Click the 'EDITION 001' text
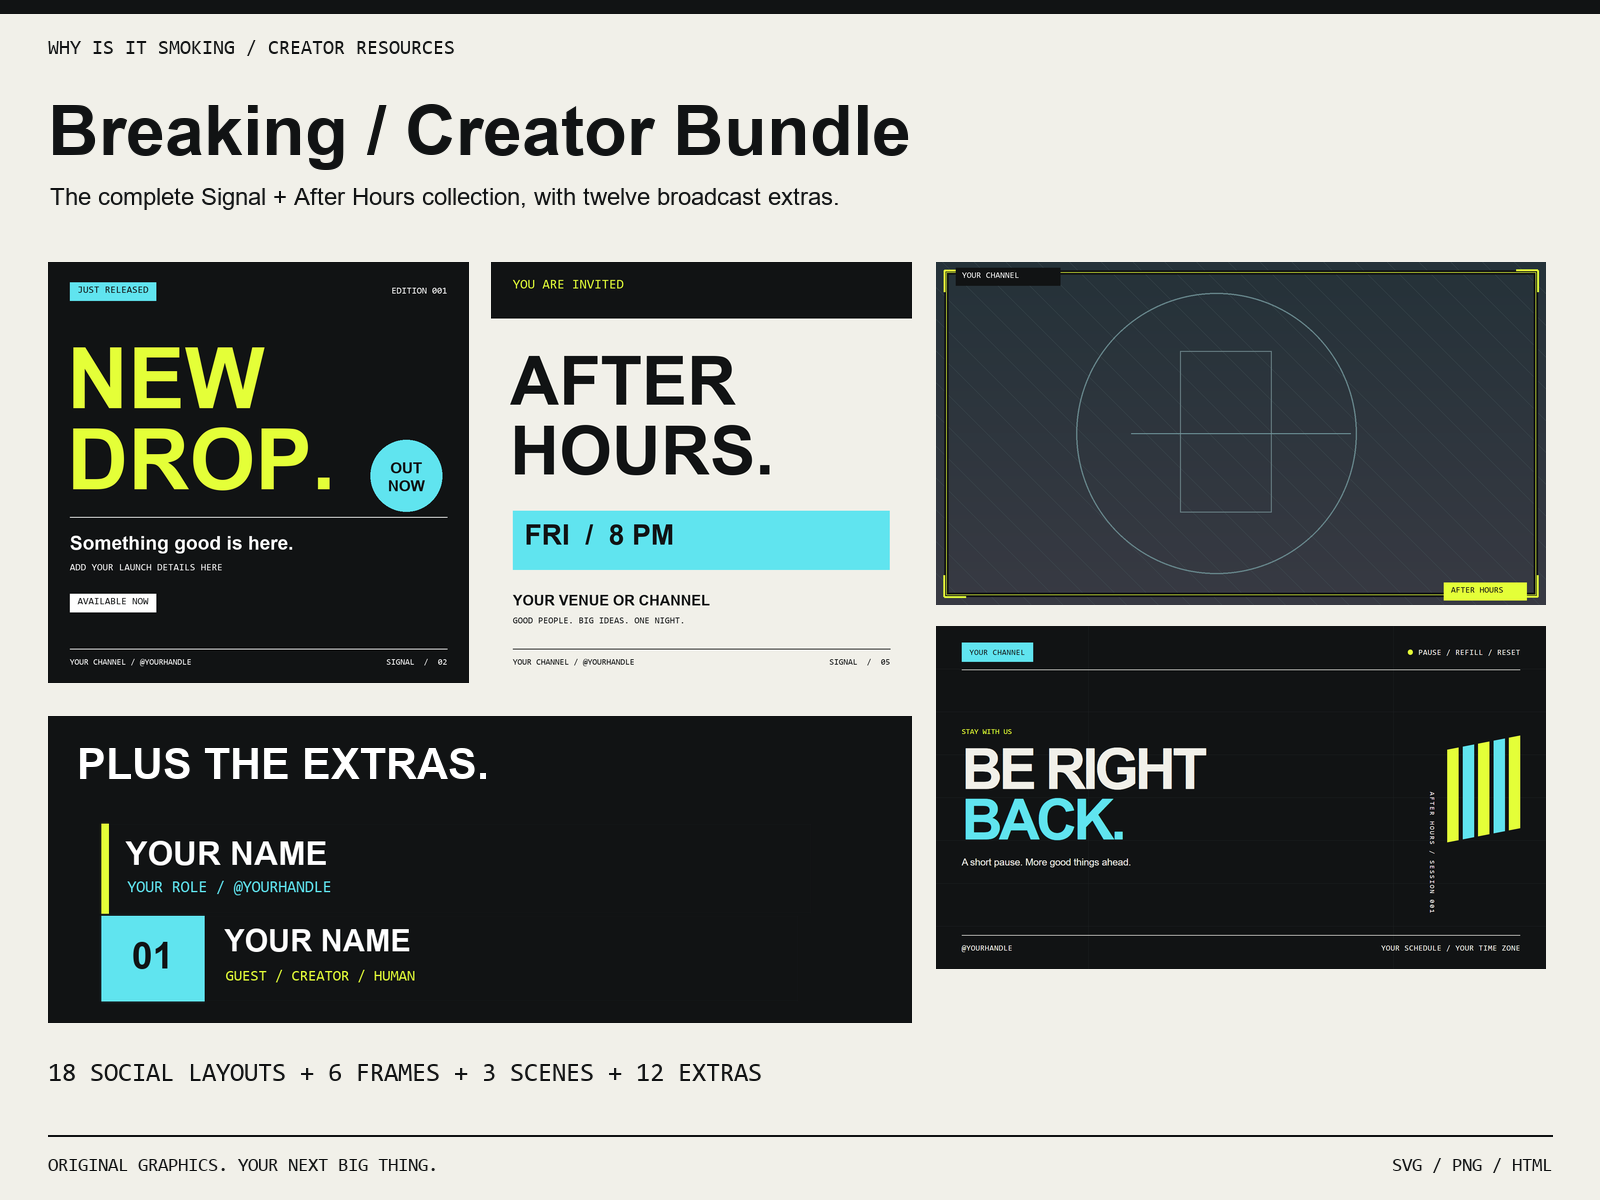This screenshot has width=1600, height=1200. pyautogui.click(x=419, y=291)
